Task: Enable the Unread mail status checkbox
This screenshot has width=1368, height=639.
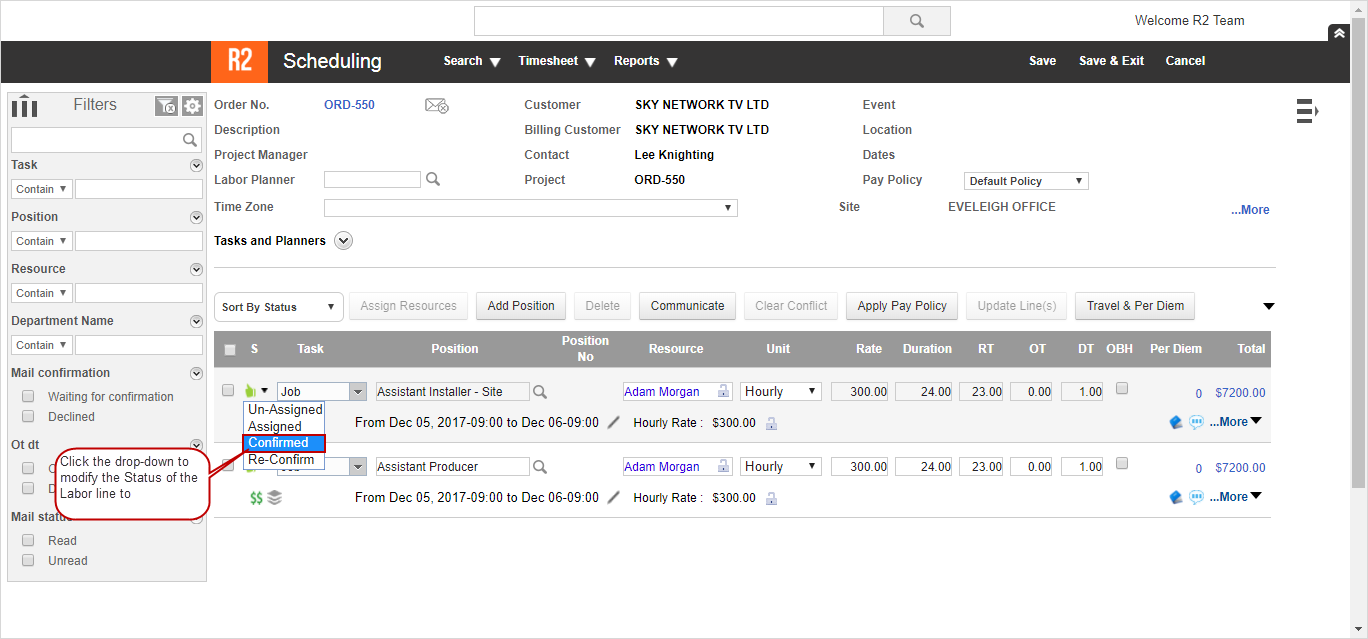Action: click(28, 561)
